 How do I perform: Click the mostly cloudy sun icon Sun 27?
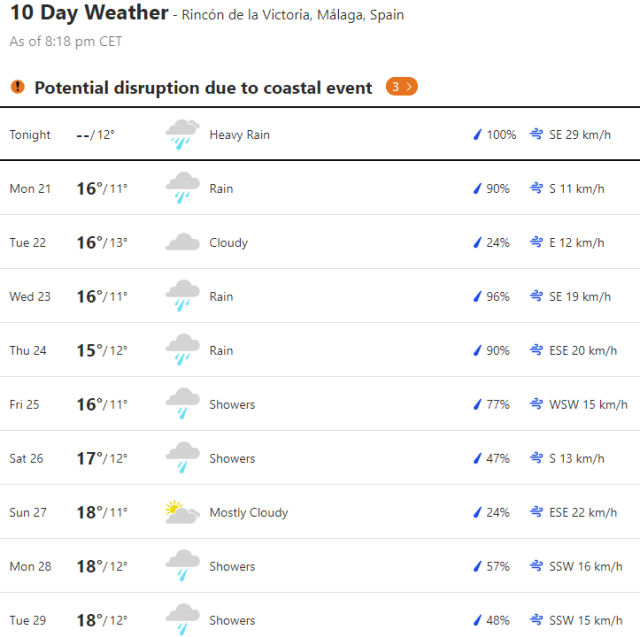pyautogui.click(x=182, y=513)
